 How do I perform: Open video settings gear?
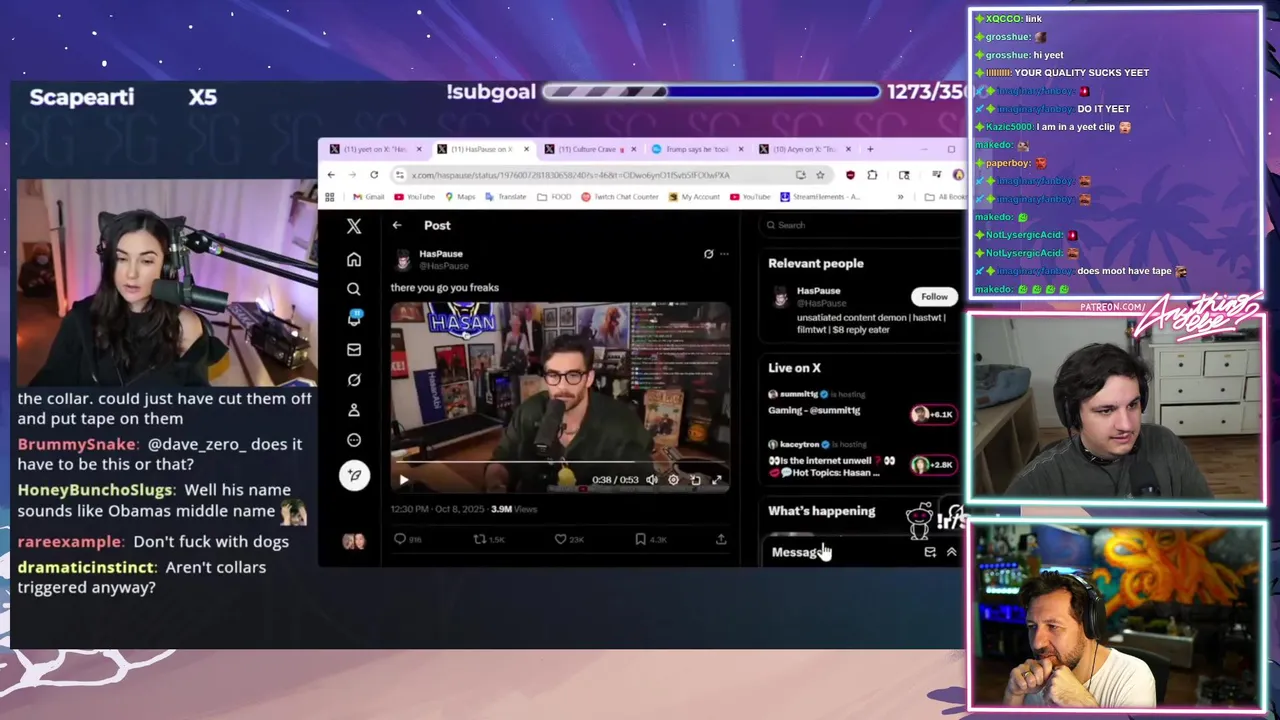click(674, 480)
